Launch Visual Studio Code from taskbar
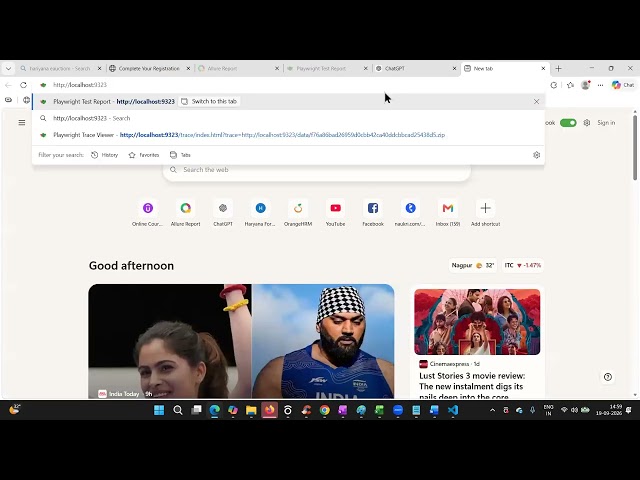Screen dimensions: 640x480 pyautogui.click(x=453, y=410)
